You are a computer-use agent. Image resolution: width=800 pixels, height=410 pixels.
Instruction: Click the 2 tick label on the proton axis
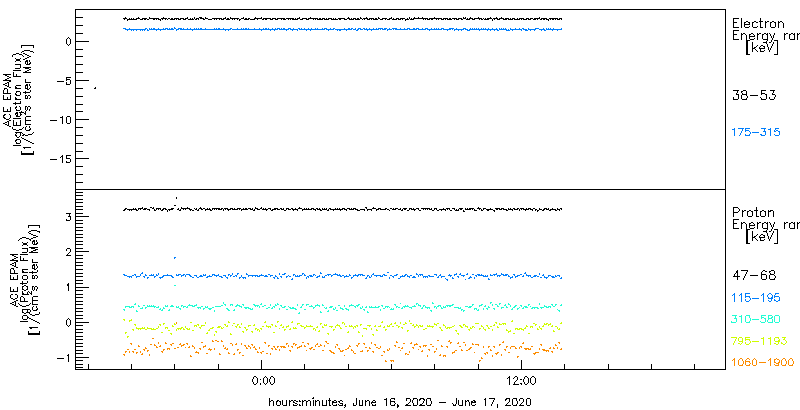click(x=67, y=251)
